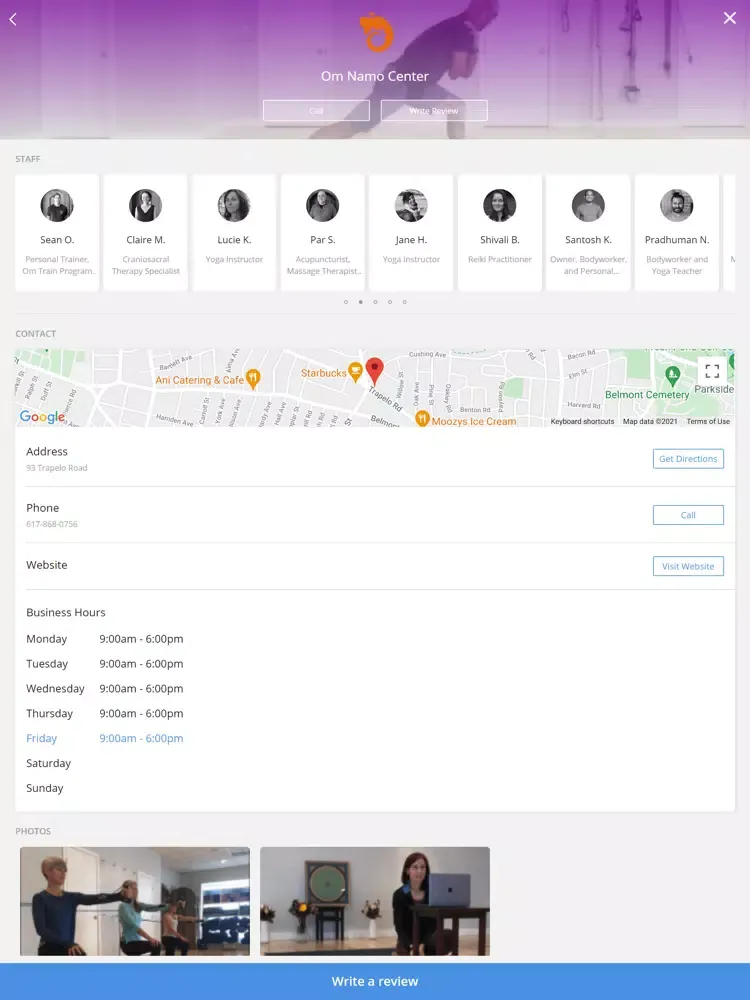Image resolution: width=750 pixels, height=1000 pixels.
Task: Click the Belmont Cemetery green marker
Action: click(672, 375)
